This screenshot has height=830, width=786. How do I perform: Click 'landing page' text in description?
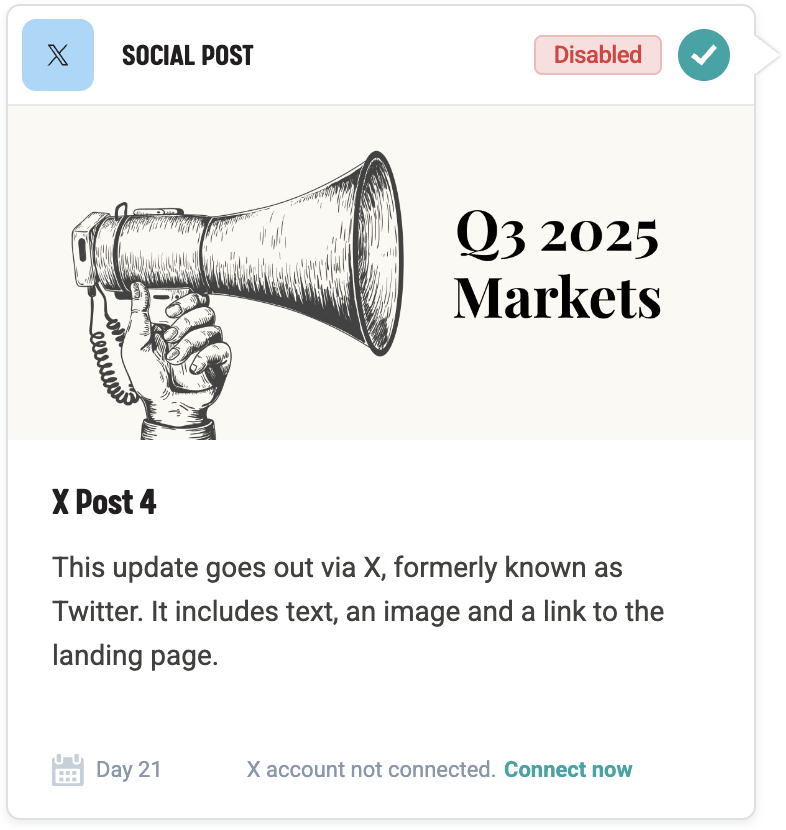click(134, 656)
